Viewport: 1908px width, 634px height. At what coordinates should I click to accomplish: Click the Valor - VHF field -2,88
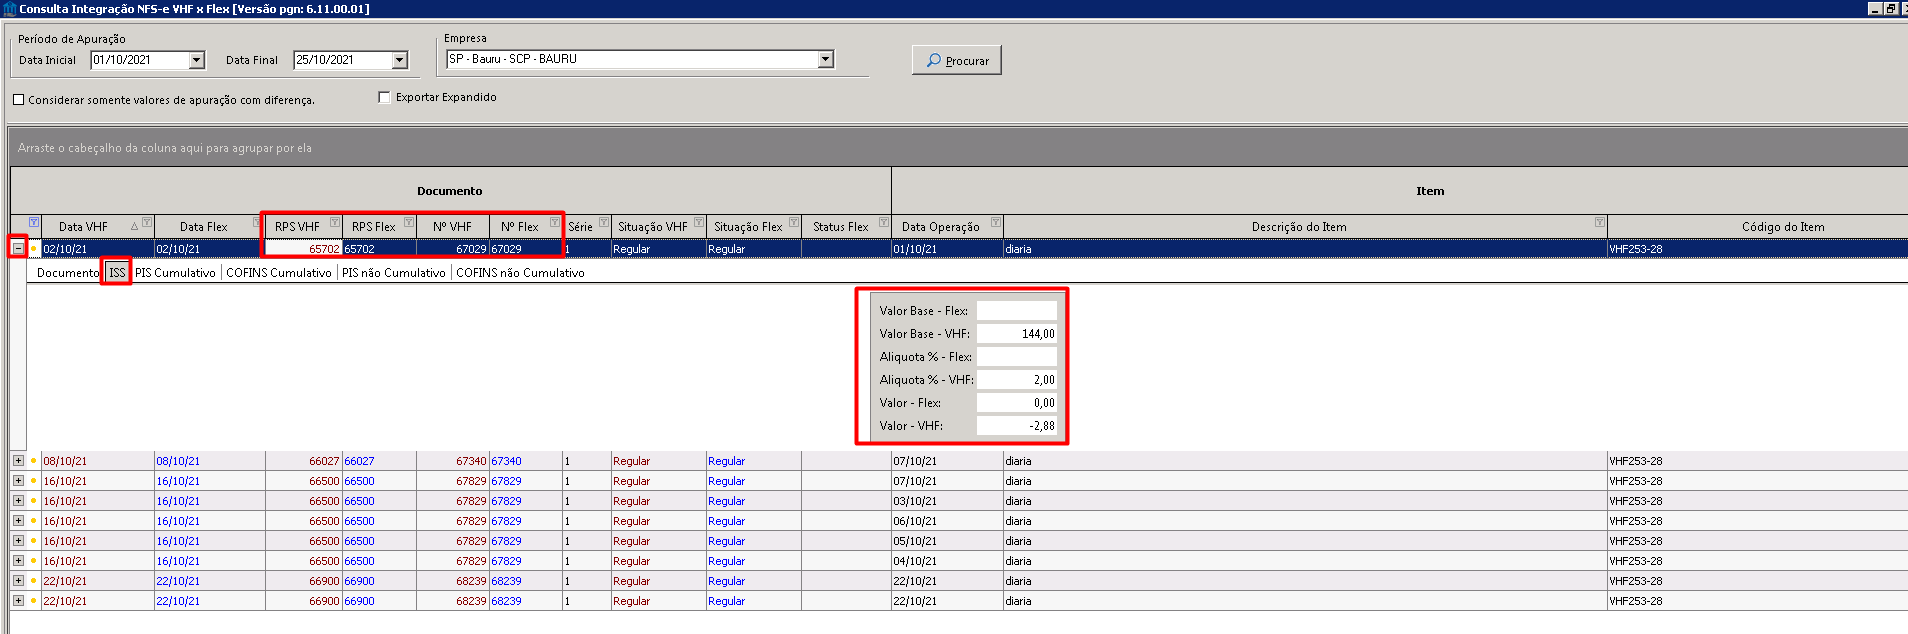point(1016,426)
